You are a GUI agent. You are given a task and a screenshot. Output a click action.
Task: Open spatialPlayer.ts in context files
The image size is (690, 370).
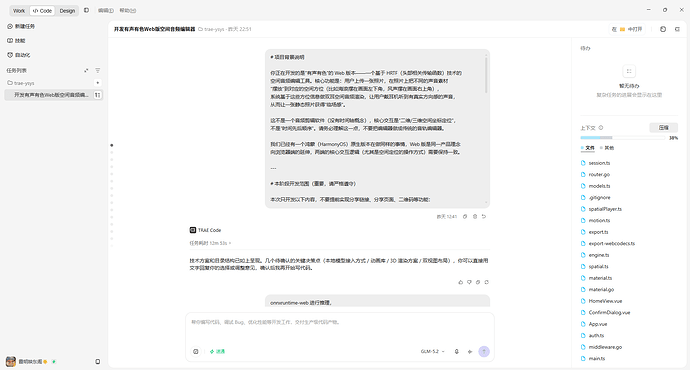click(x=605, y=209)
